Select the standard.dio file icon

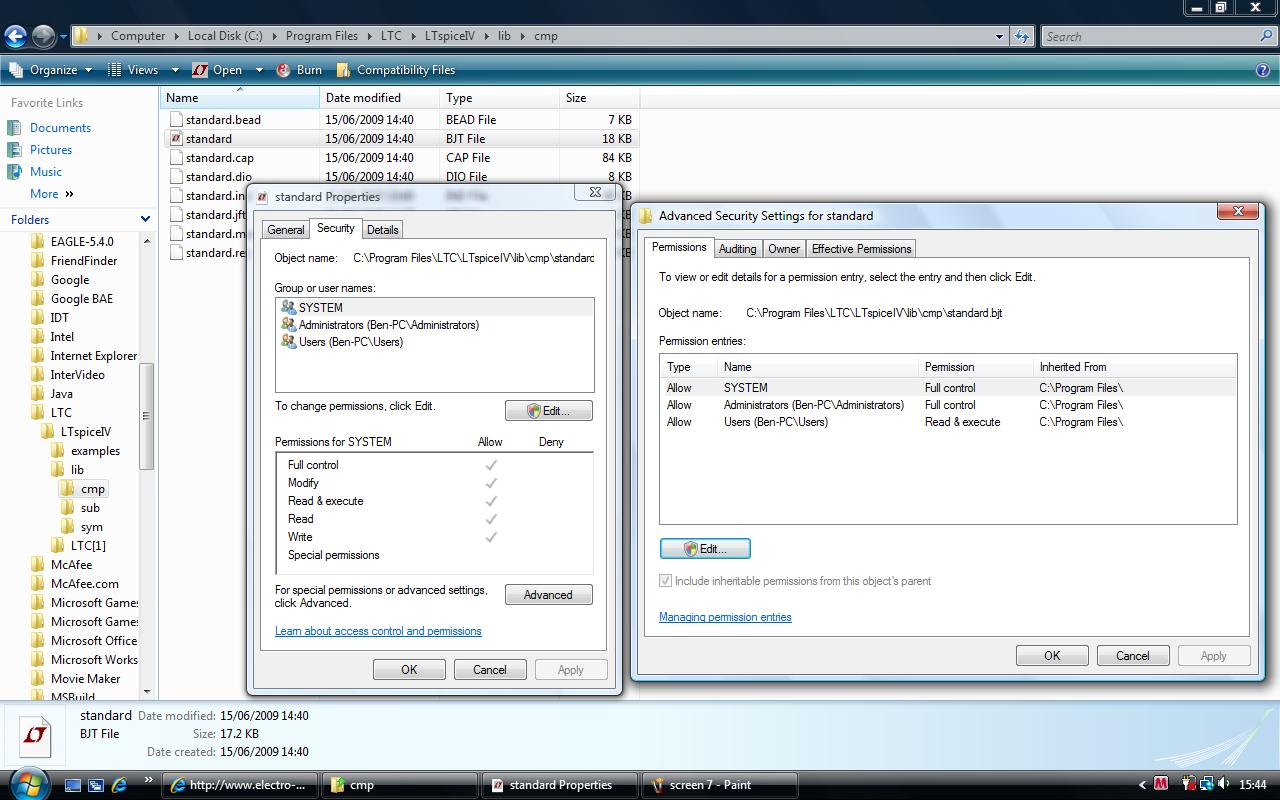[x=176, y=177]
